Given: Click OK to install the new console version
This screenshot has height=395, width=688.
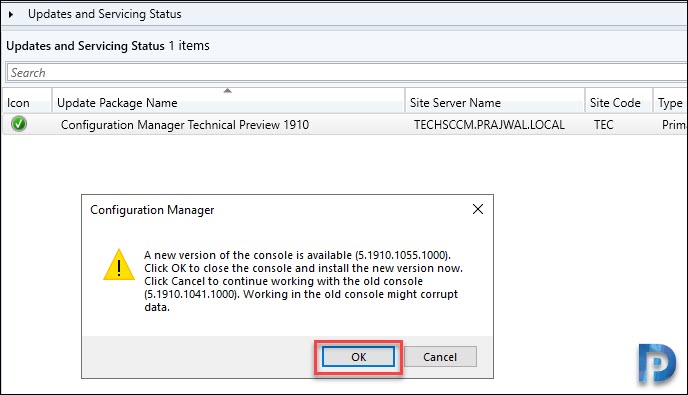Looking at the screenshot, I should (x=358, y=357).
